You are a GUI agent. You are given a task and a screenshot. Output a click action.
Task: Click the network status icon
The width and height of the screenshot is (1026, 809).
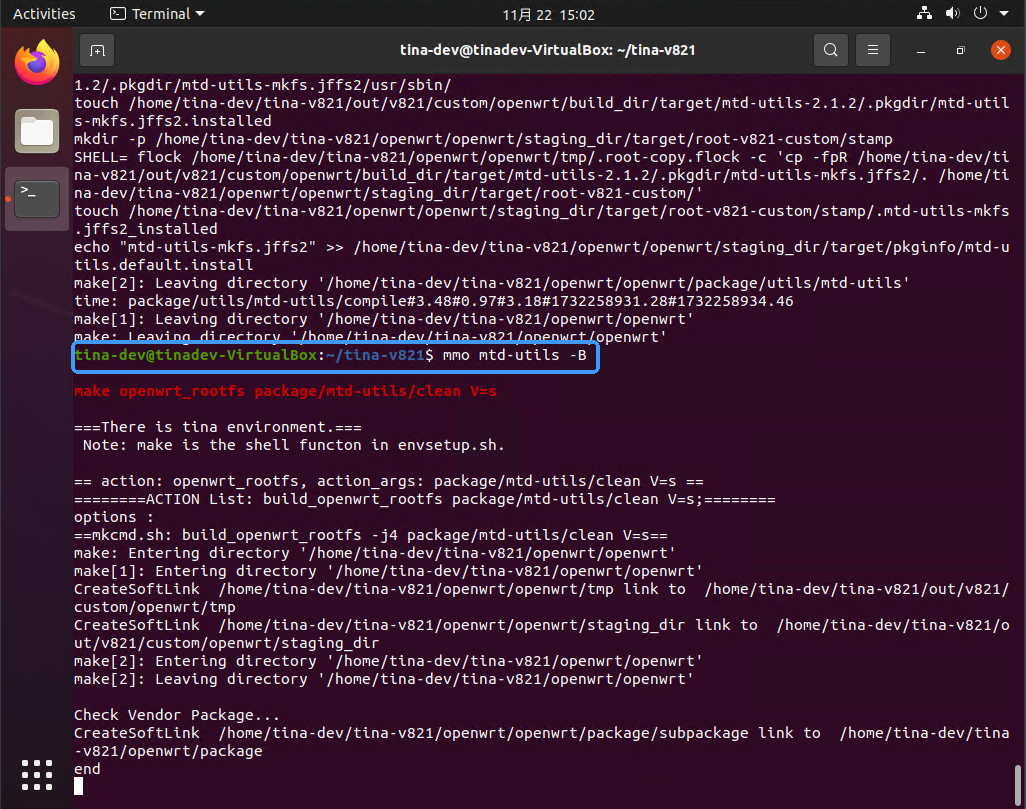(924, 14)
